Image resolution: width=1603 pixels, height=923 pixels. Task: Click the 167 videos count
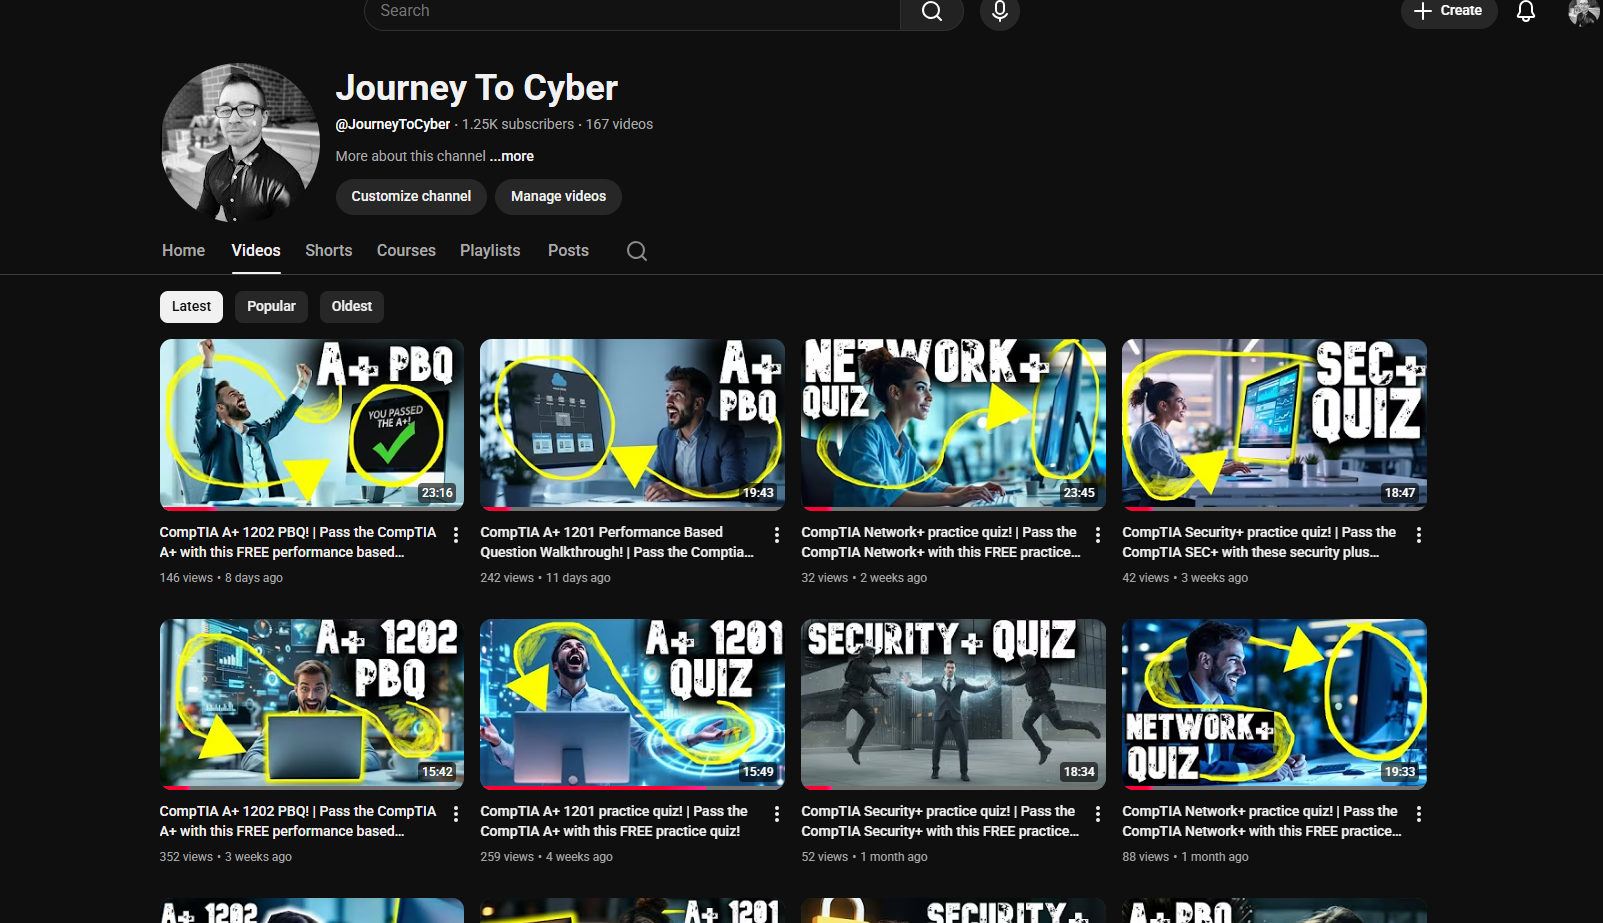[x=619, y=124]
